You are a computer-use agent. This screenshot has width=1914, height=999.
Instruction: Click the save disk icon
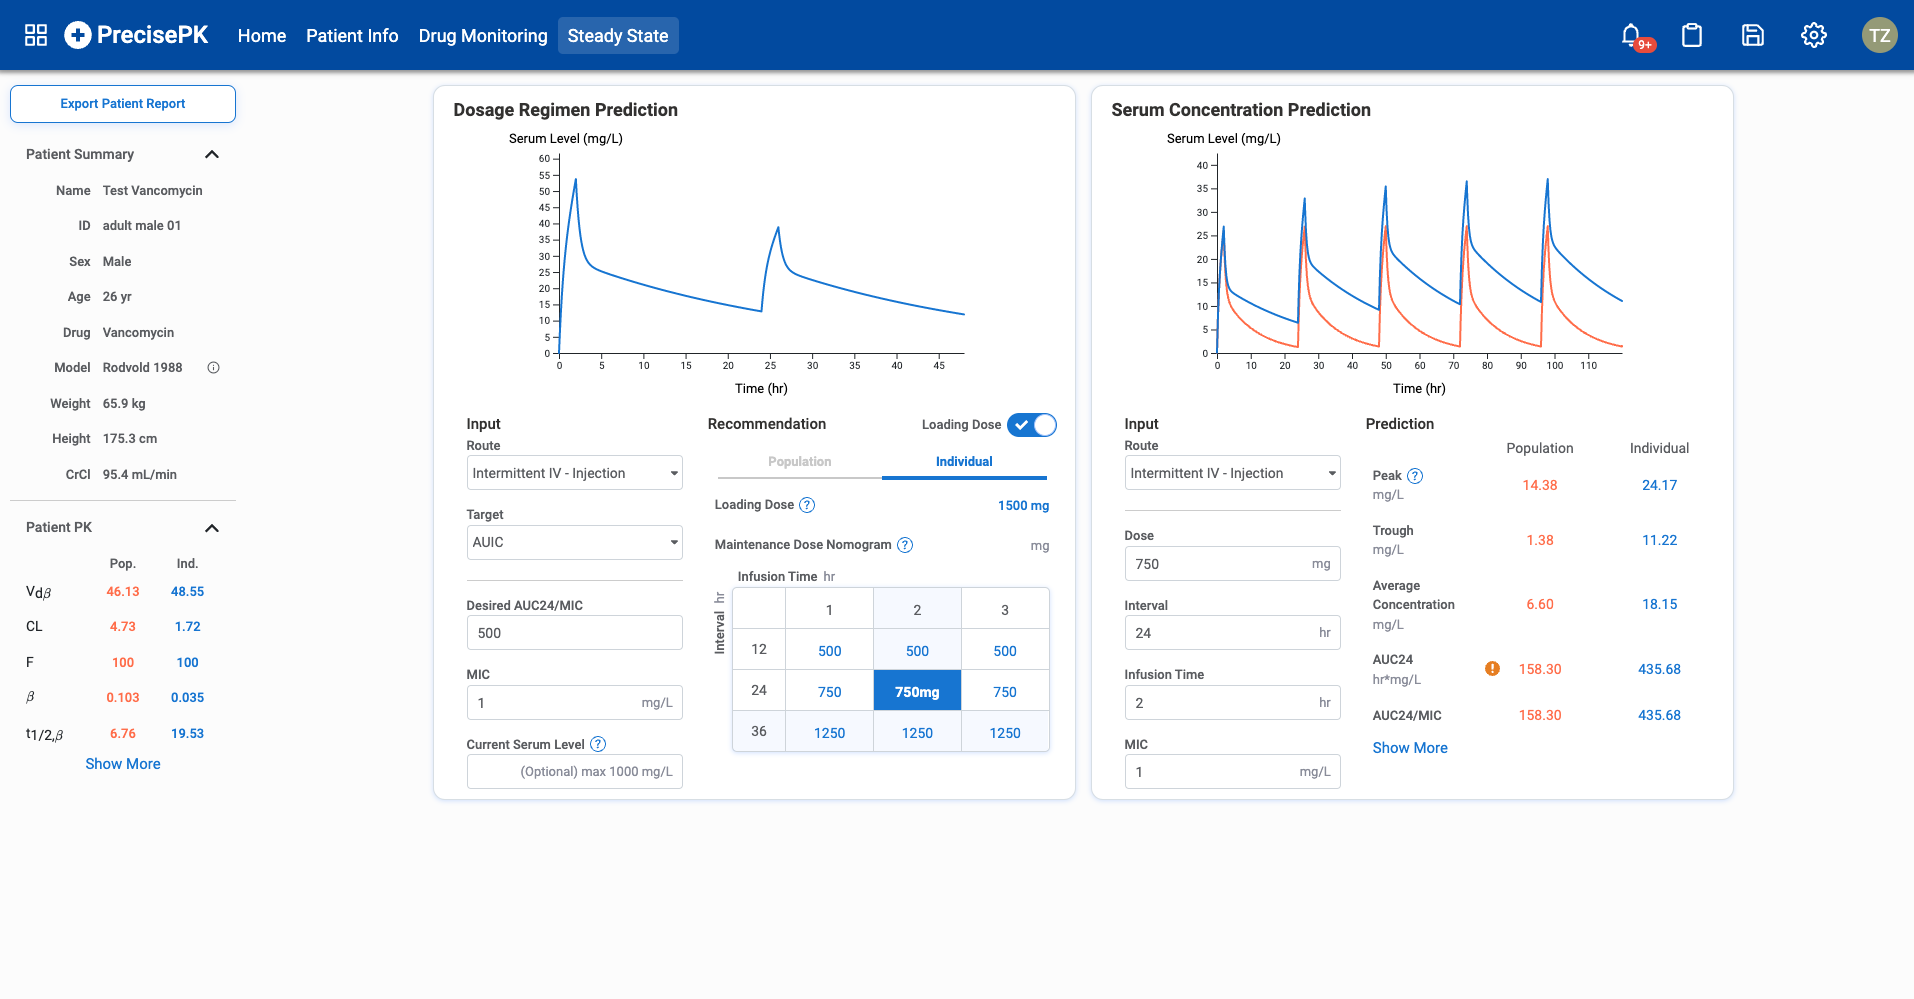click(x=1753, y=35)
